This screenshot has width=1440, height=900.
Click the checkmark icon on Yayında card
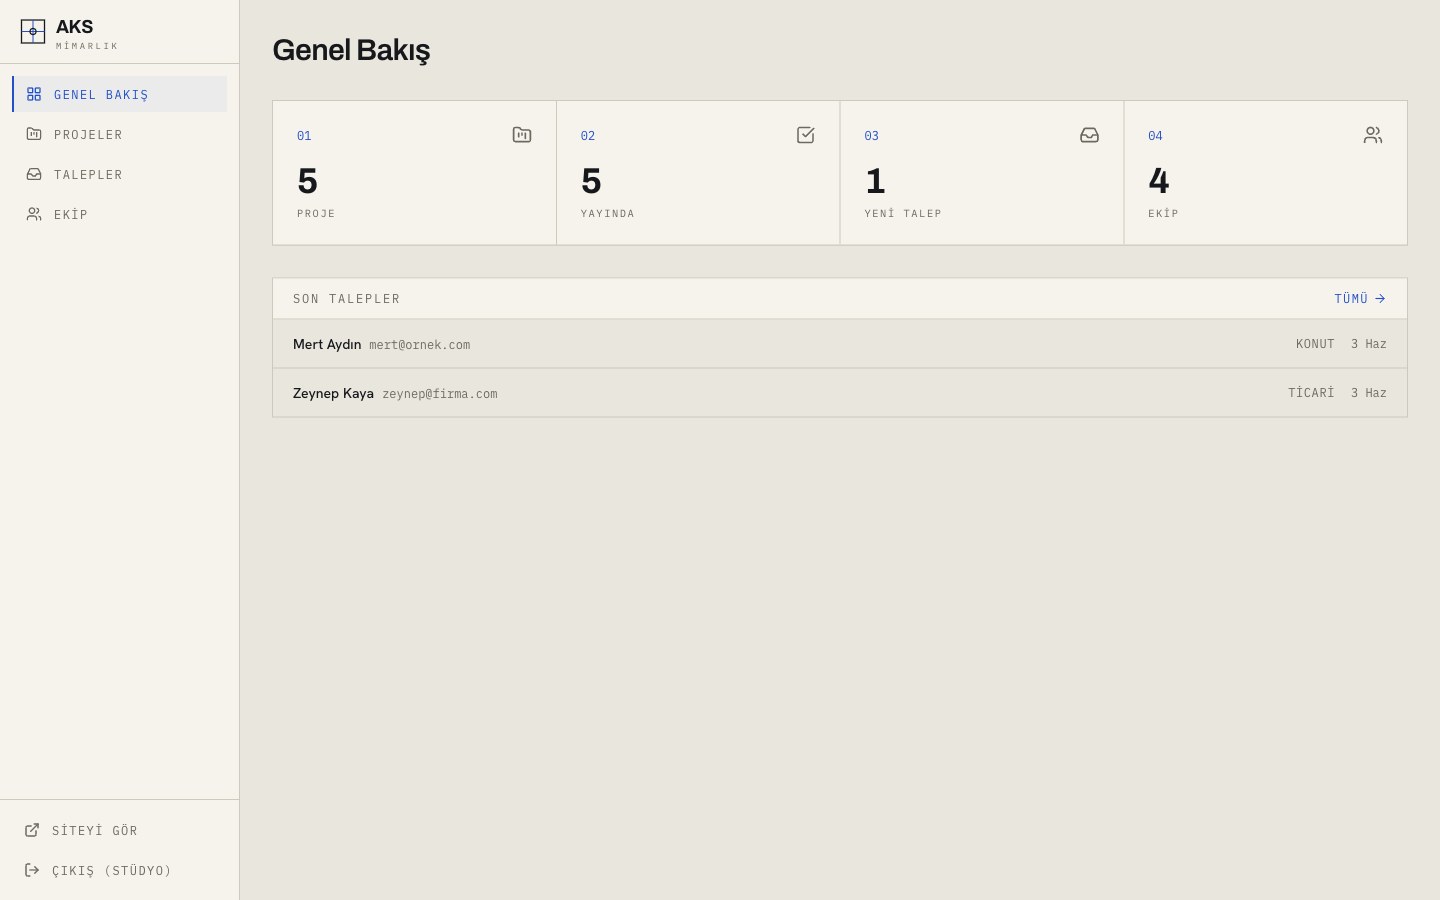tap(806, 135)
